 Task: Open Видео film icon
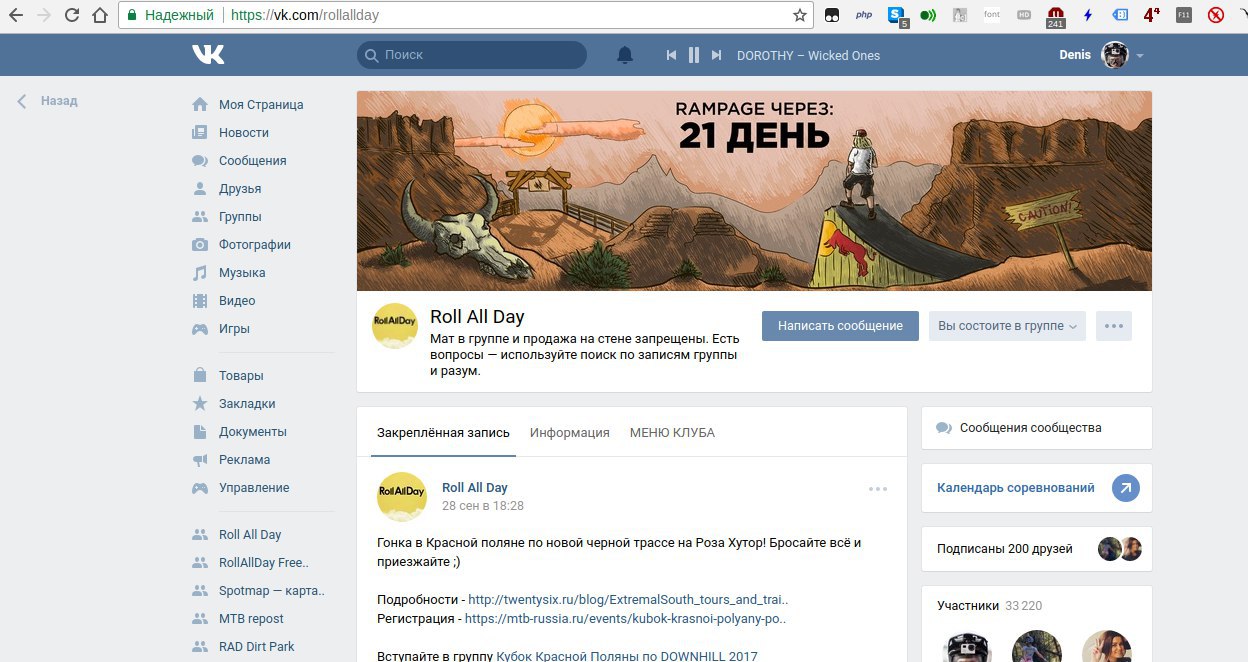[200, 301]
